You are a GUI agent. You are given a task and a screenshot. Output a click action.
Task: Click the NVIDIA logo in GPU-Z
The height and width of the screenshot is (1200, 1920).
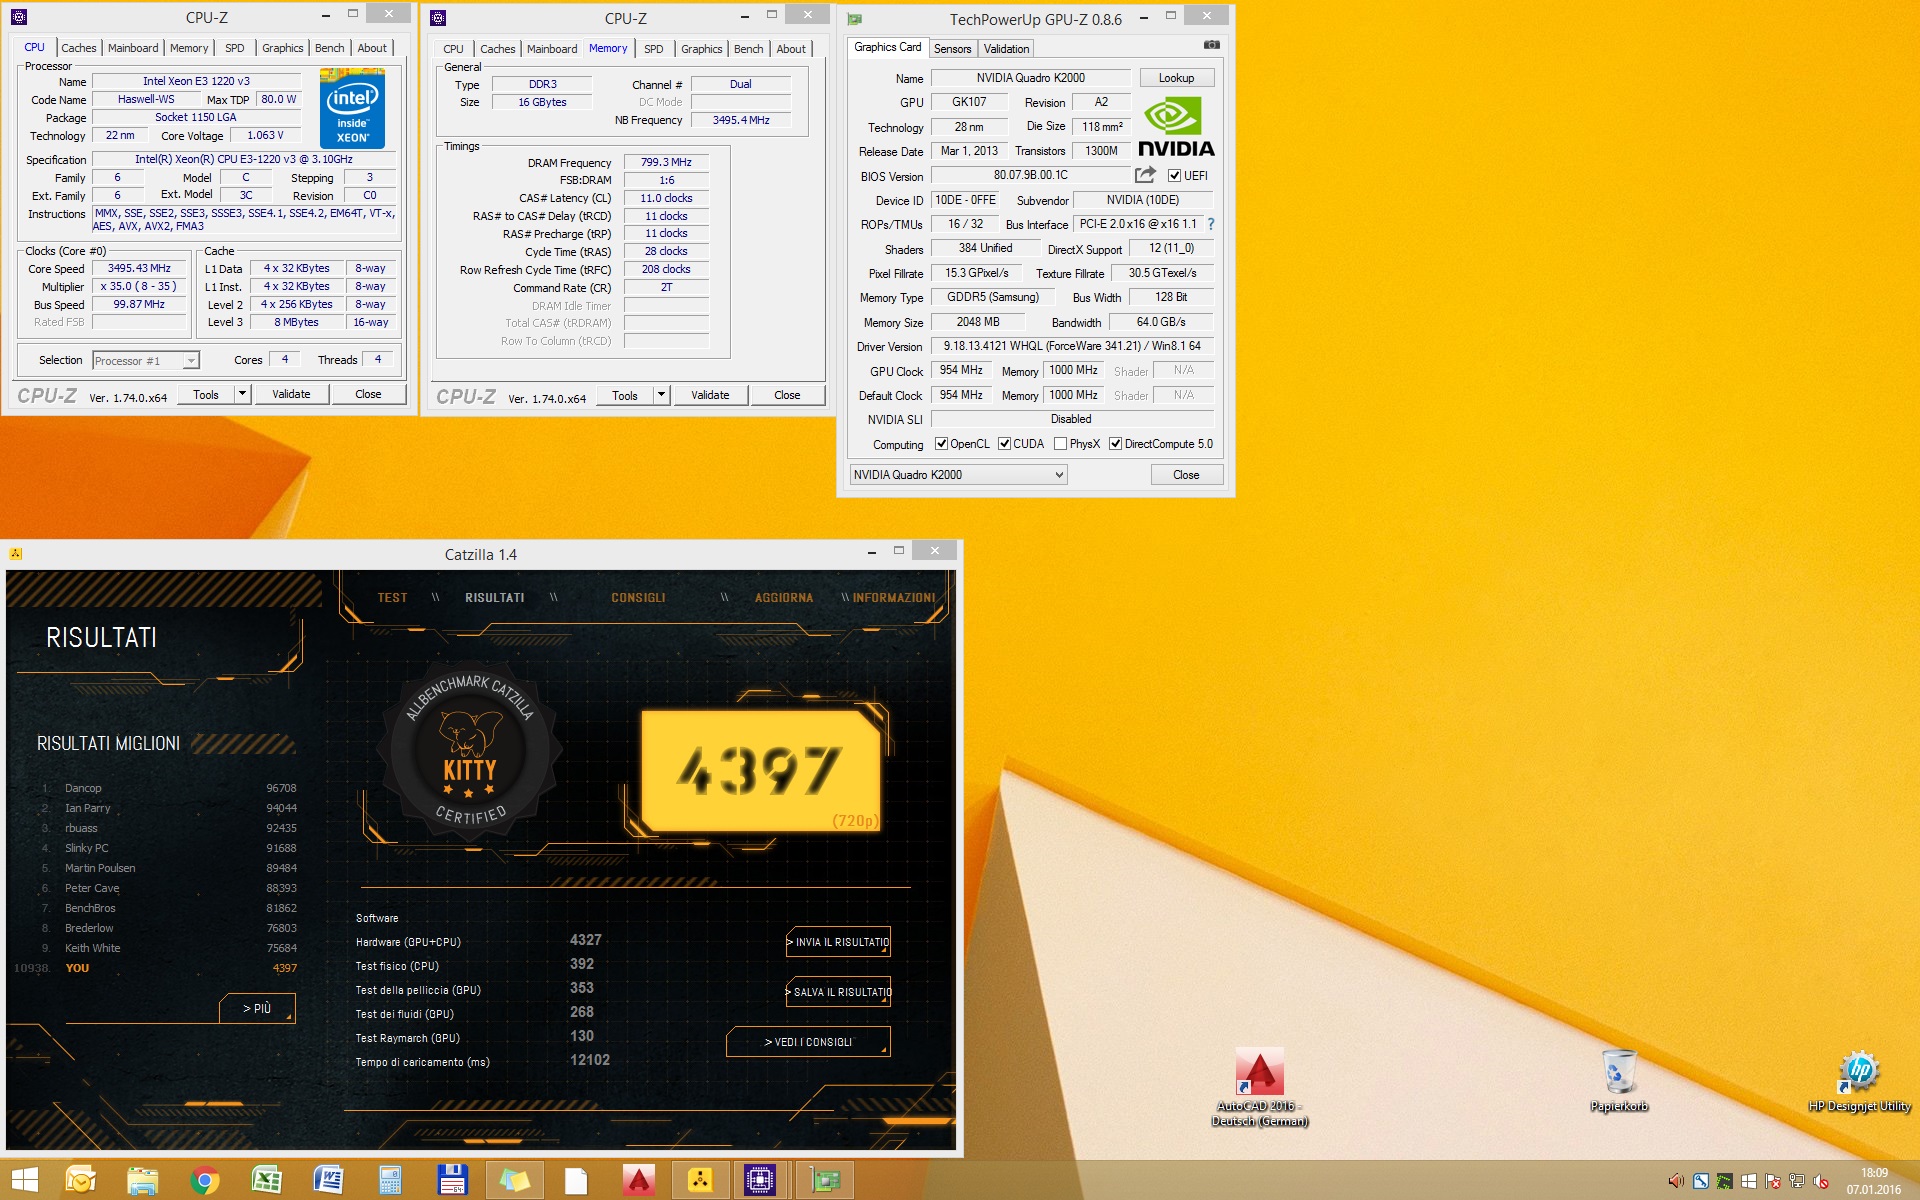pyautogui.click(x=1176, y=127)
